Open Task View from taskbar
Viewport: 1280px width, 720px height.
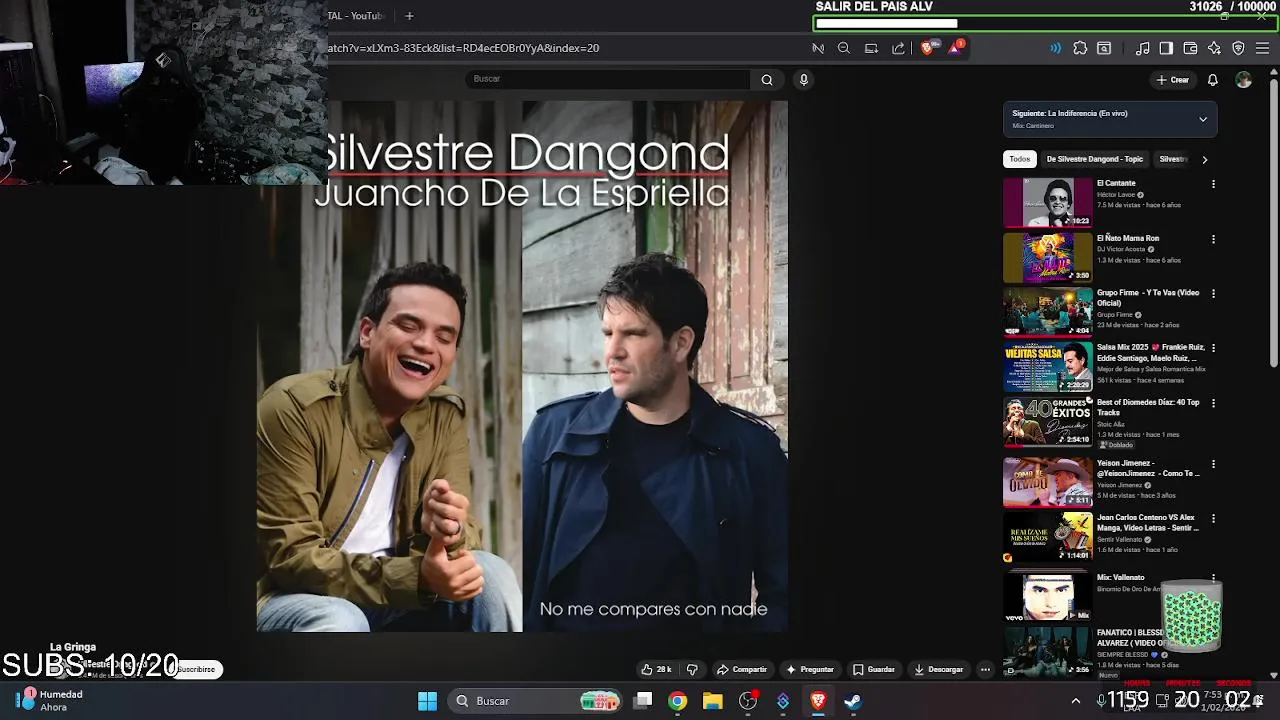click(643, 701)
